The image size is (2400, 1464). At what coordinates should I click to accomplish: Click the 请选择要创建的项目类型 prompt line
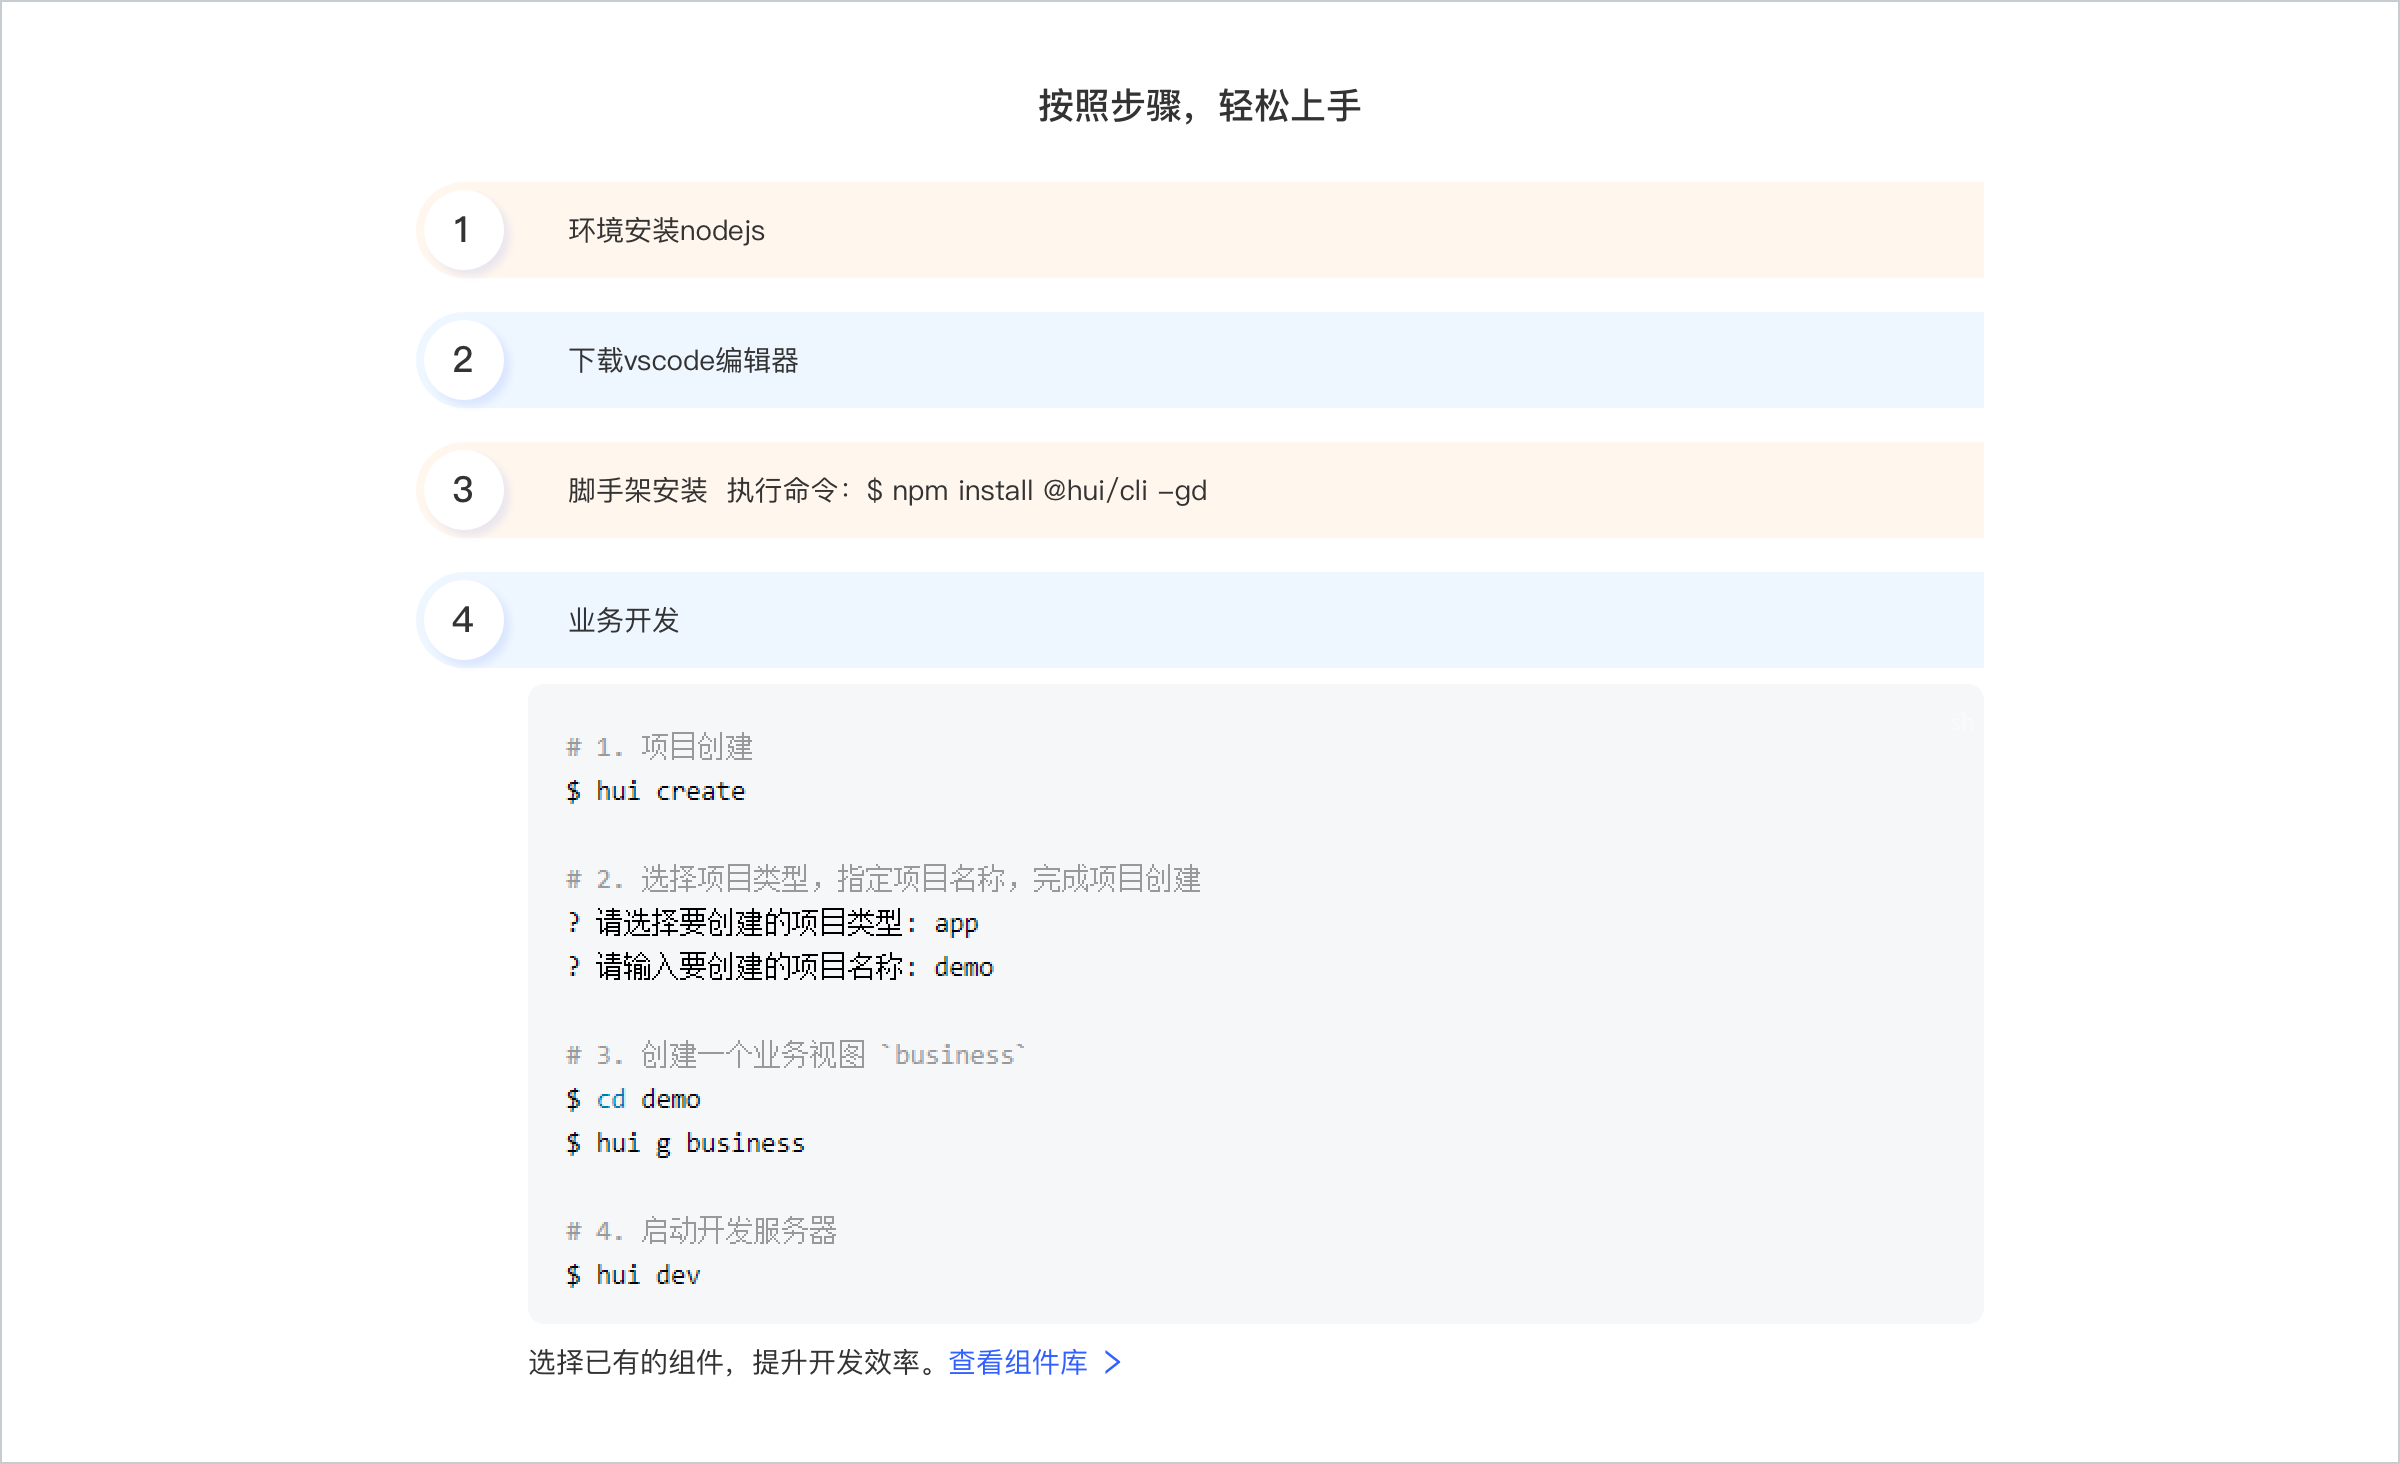(772, 923)
